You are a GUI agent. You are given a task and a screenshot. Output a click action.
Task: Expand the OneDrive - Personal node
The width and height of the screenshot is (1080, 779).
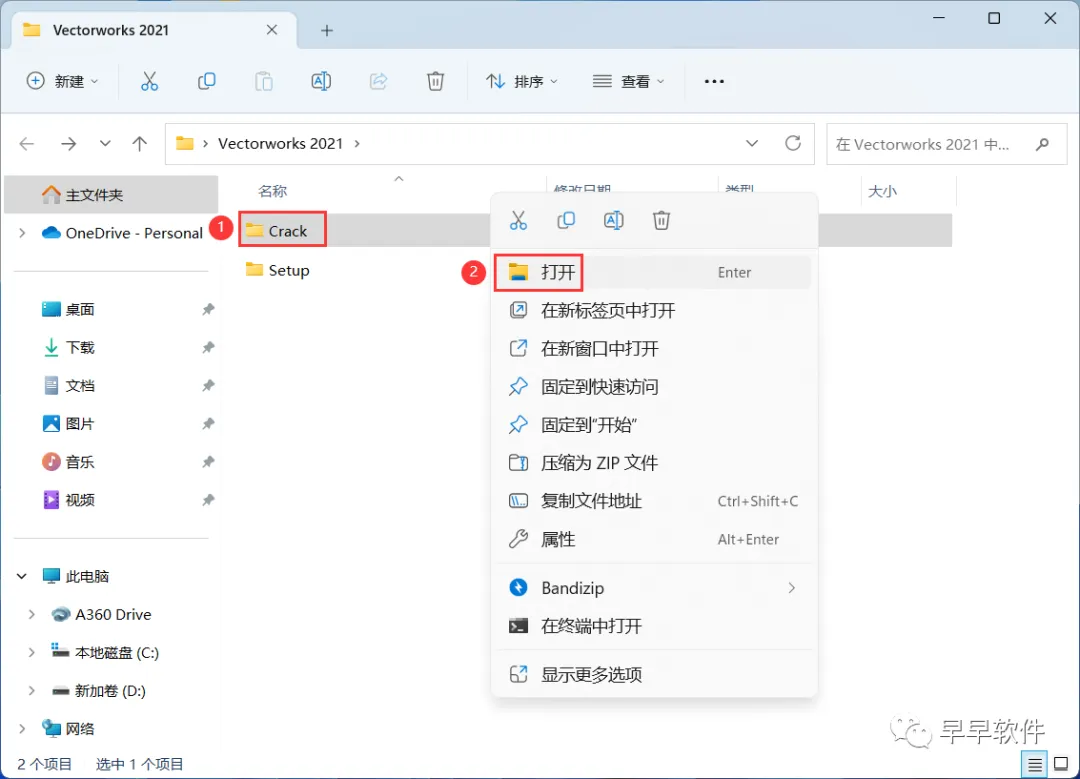[22, 233]
